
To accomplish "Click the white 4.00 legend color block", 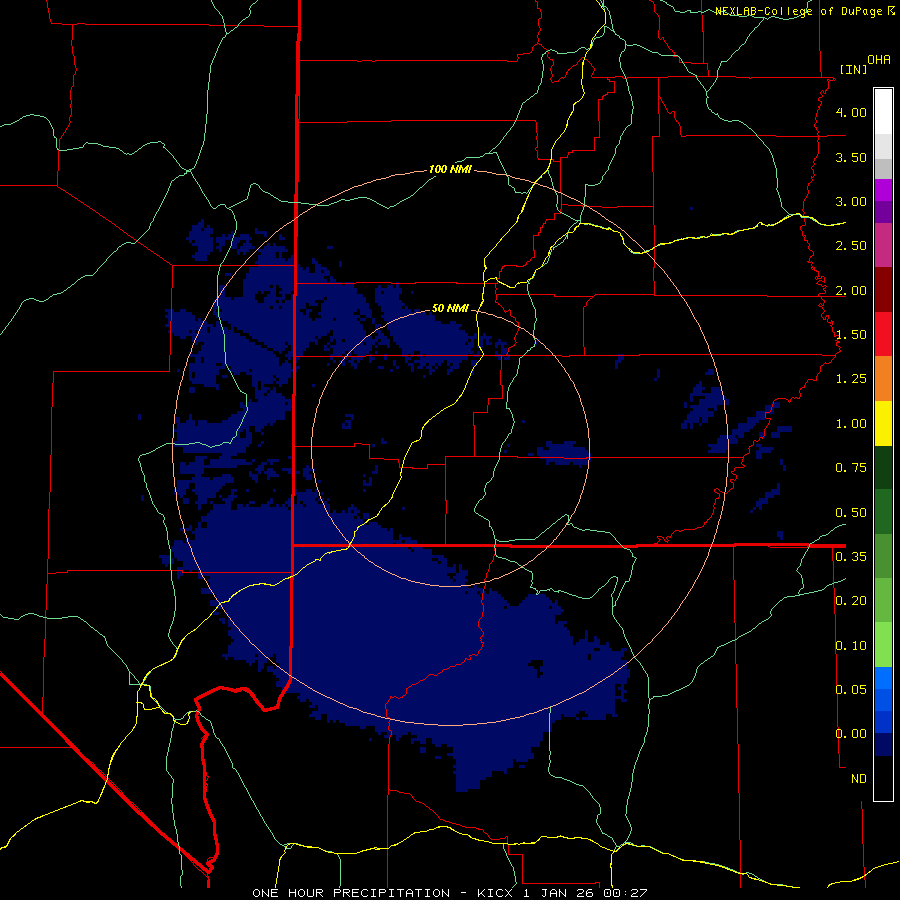I will tap(883, 112).
